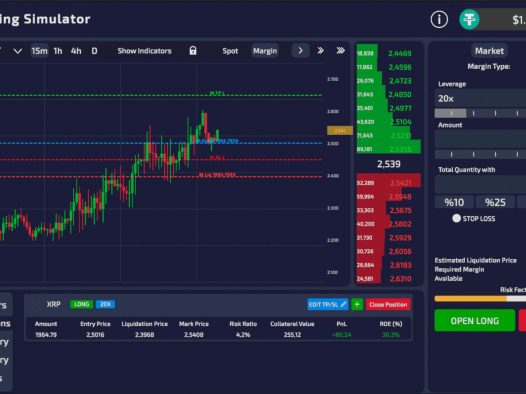Close the XRP long position
Screen dimensions: 526x394
click(x=388, y=304)
